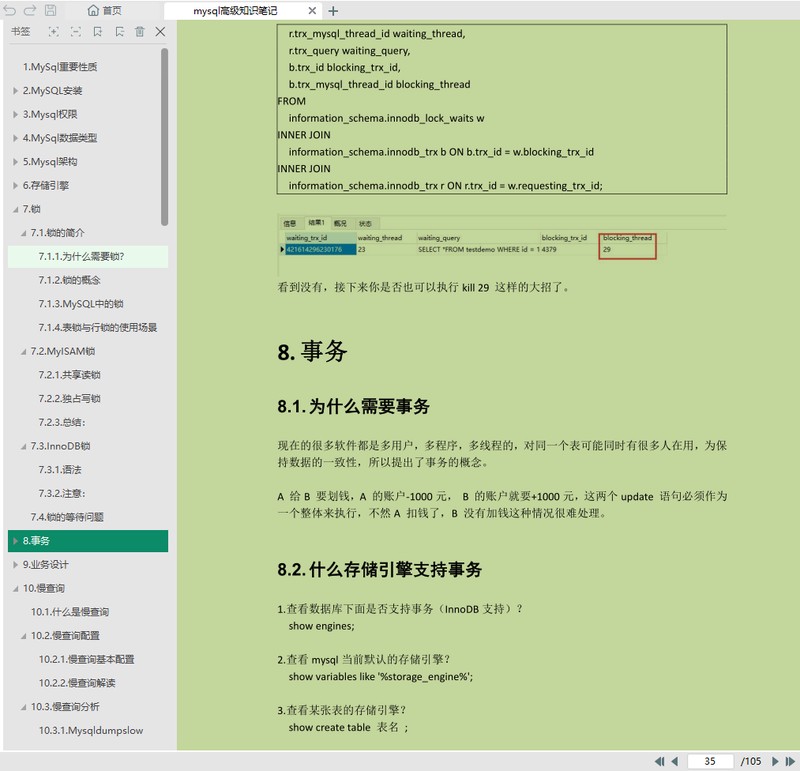The width and height of the screenshot is (800, 771).
Task: Delete bookmark trash icon
Action: point(139,32)
